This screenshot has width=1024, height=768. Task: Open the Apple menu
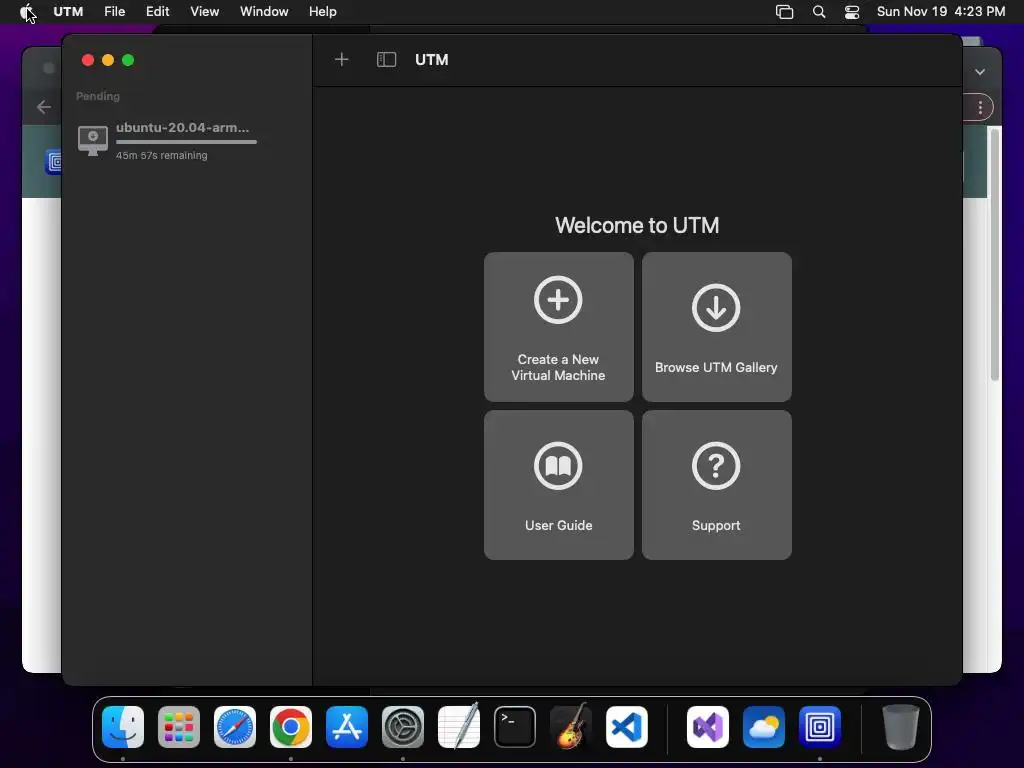(x=27, y=12)
